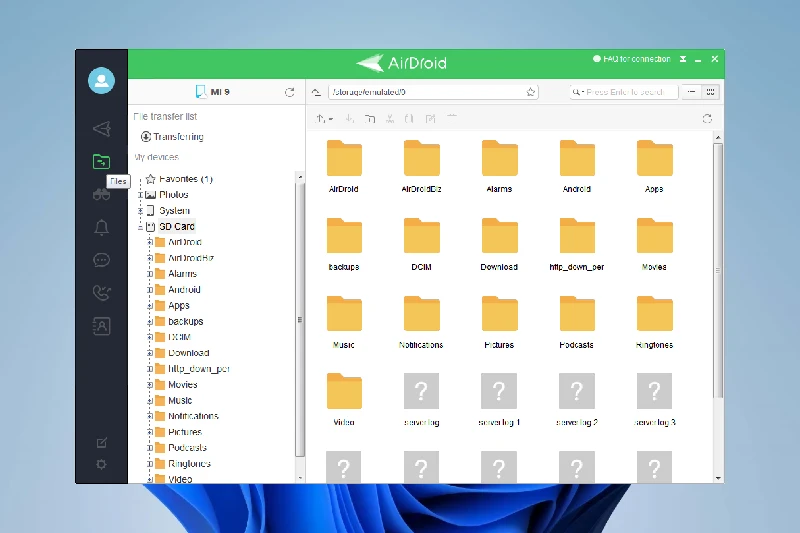The width and height of the screenshot is (800, 533).
Task: Open the Transfer paper-plane sidebar icon
Action: pos(101,128)
